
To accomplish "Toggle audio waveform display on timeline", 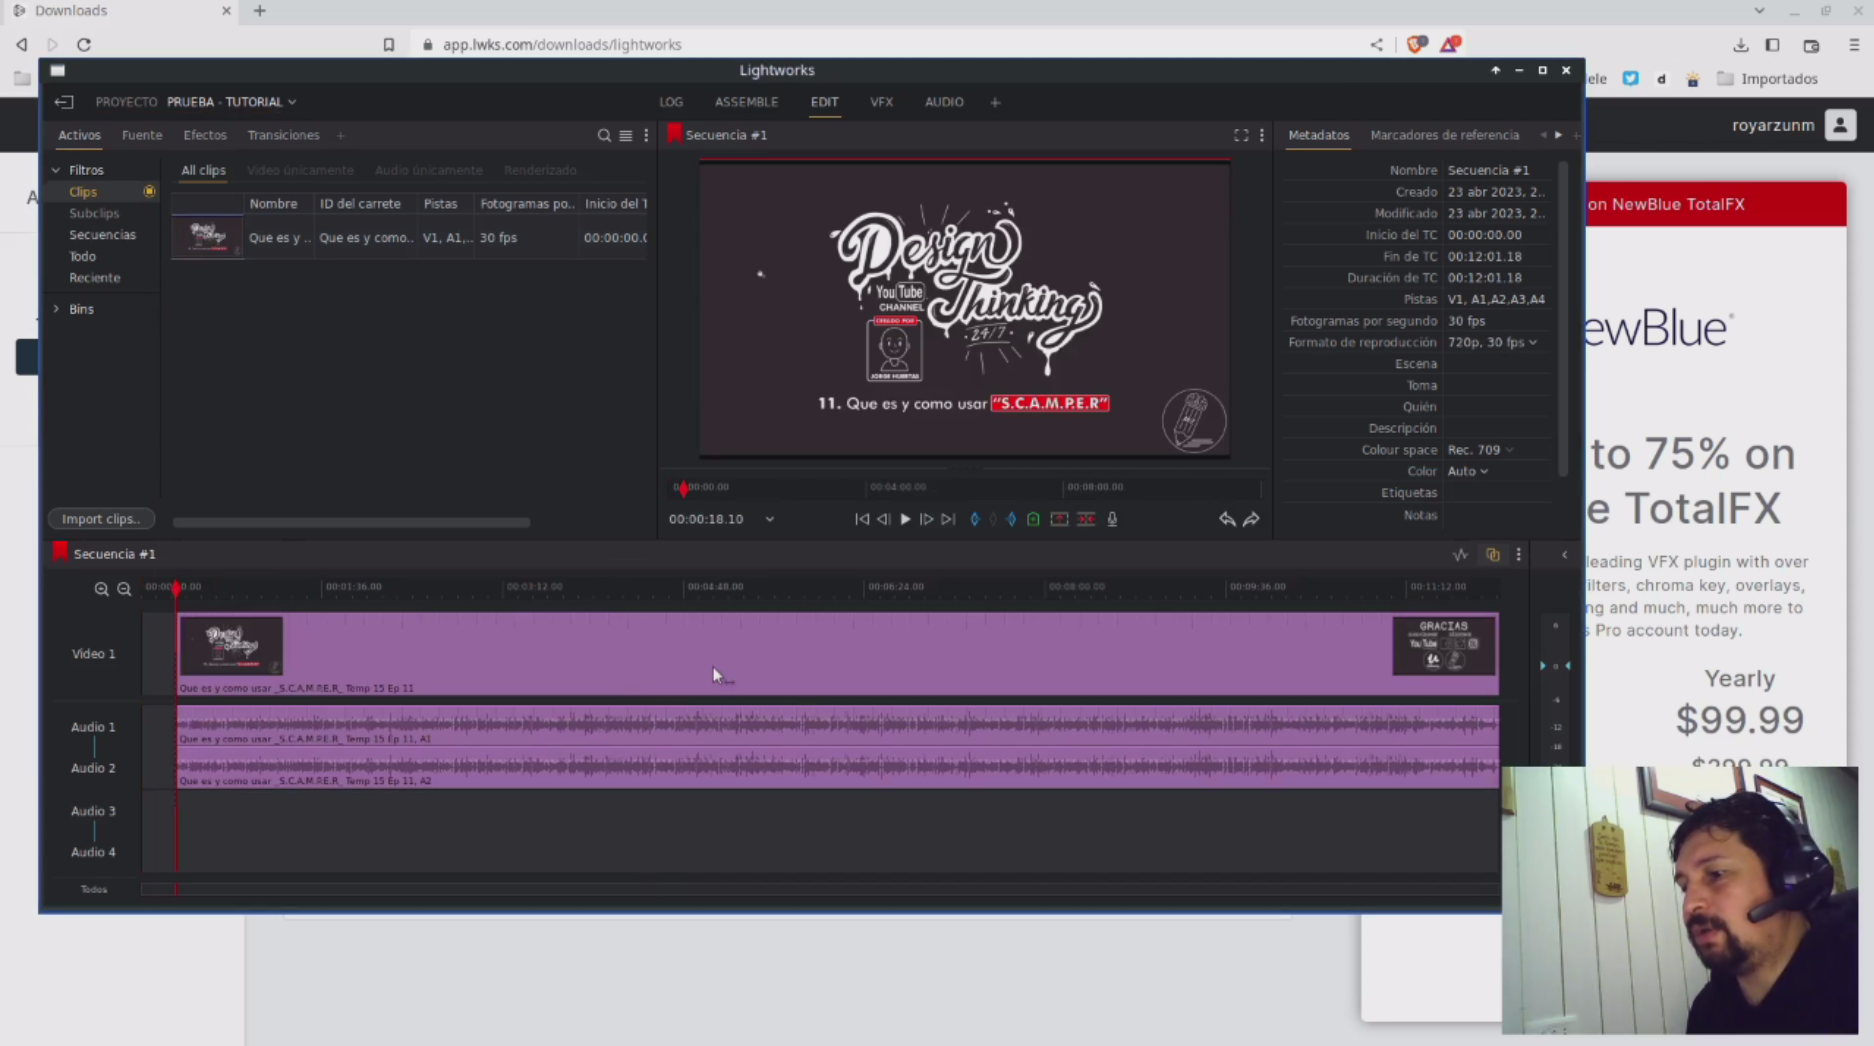I will [1461, 555].
